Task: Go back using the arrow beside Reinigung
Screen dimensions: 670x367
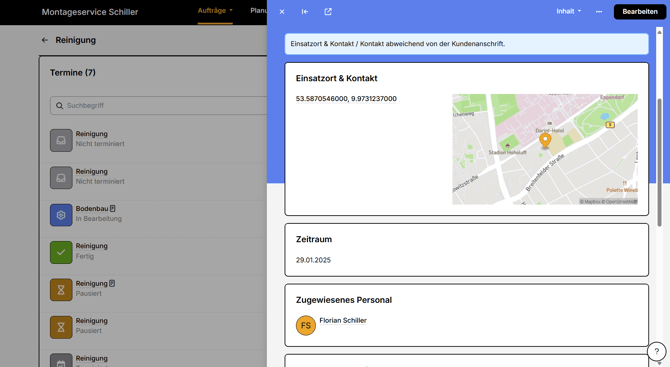Action: click(44, 40)
